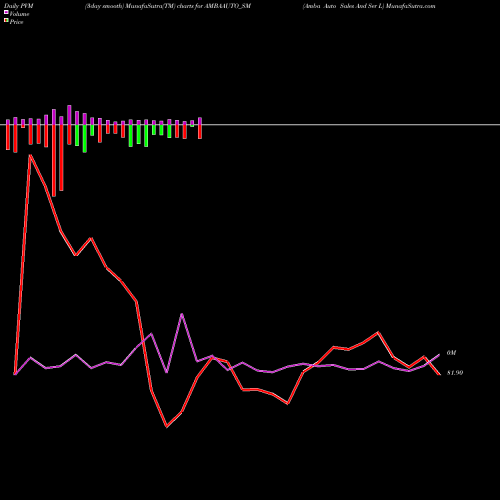Click the longest green bar below the baseline
The width and height of the screenshot is (500, 500).
pos(85,139)
